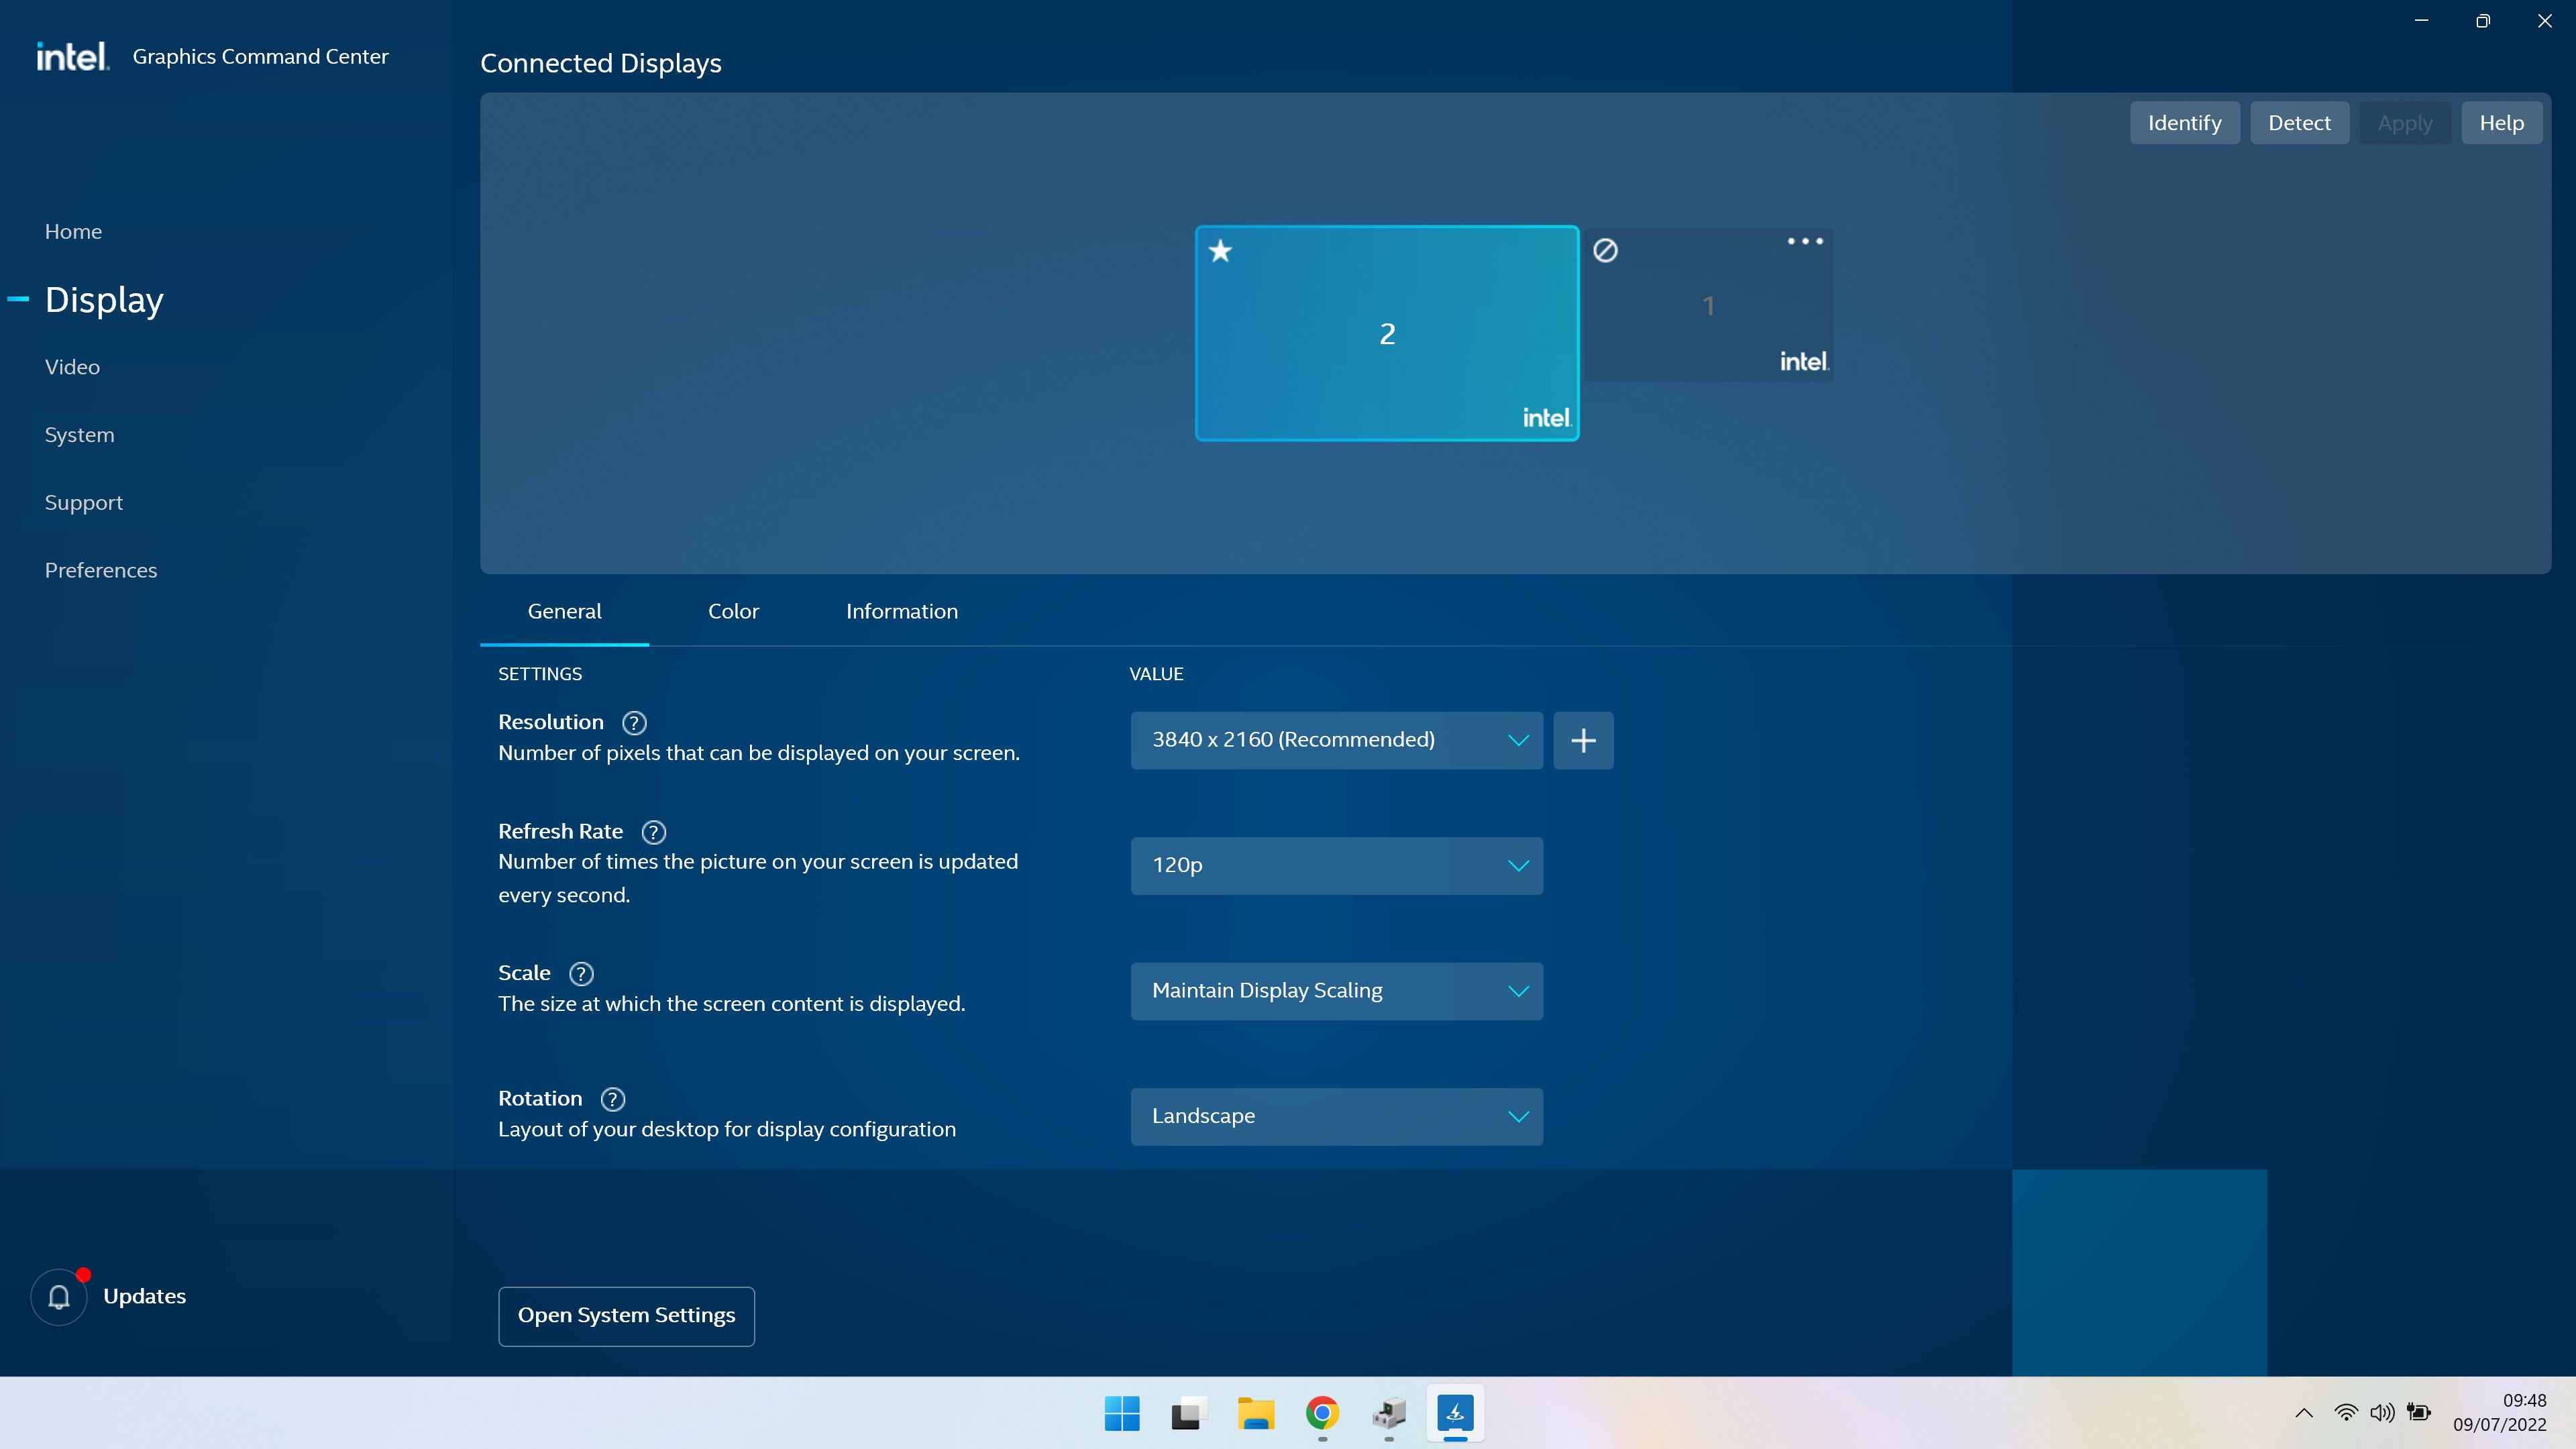Add custom resolution with plus icon

click(x=1583, y=740)
